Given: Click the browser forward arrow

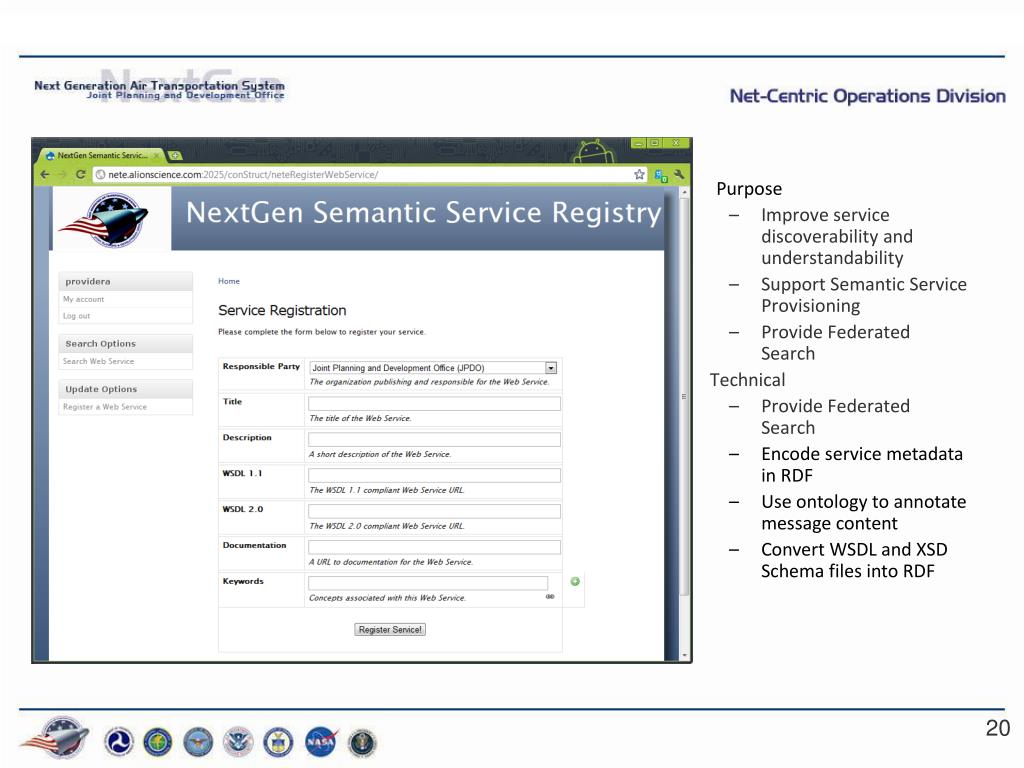Looking at the screenshot, I should pos(63,174).
